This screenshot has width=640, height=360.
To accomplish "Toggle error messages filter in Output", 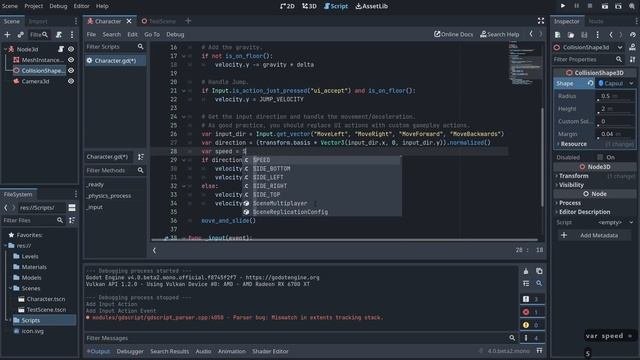I will point(532,312).
